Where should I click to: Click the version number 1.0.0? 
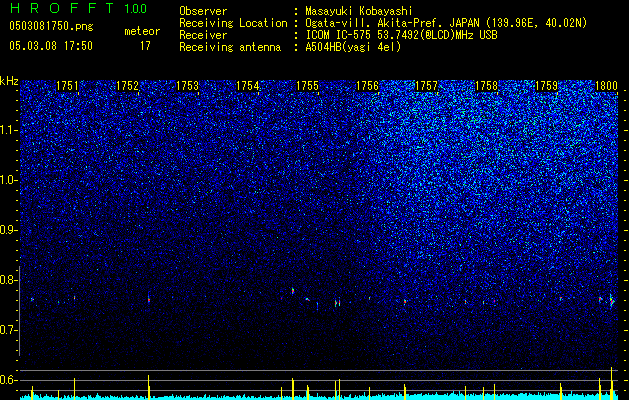point(136,8)
